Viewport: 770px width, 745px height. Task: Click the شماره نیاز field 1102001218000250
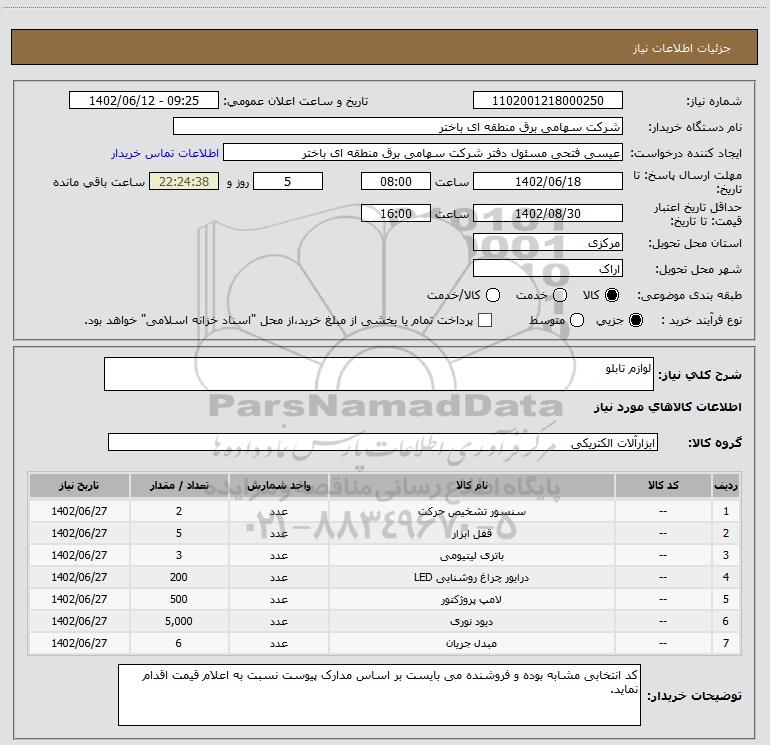pos(548,100)
